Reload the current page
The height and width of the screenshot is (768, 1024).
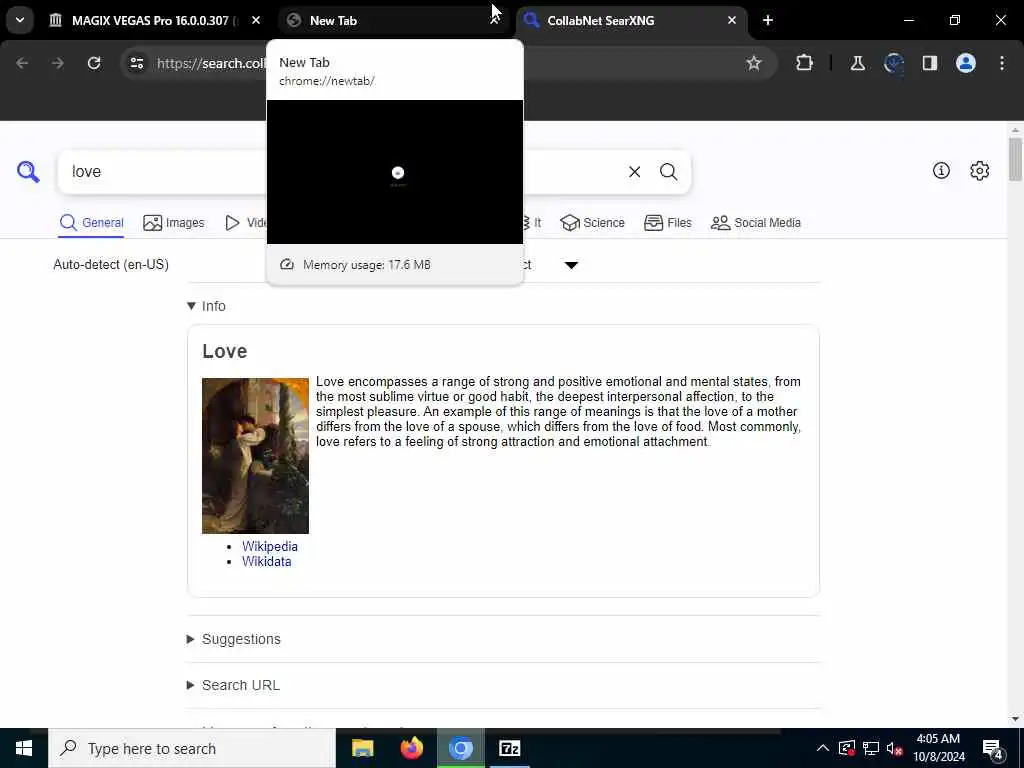94,63
